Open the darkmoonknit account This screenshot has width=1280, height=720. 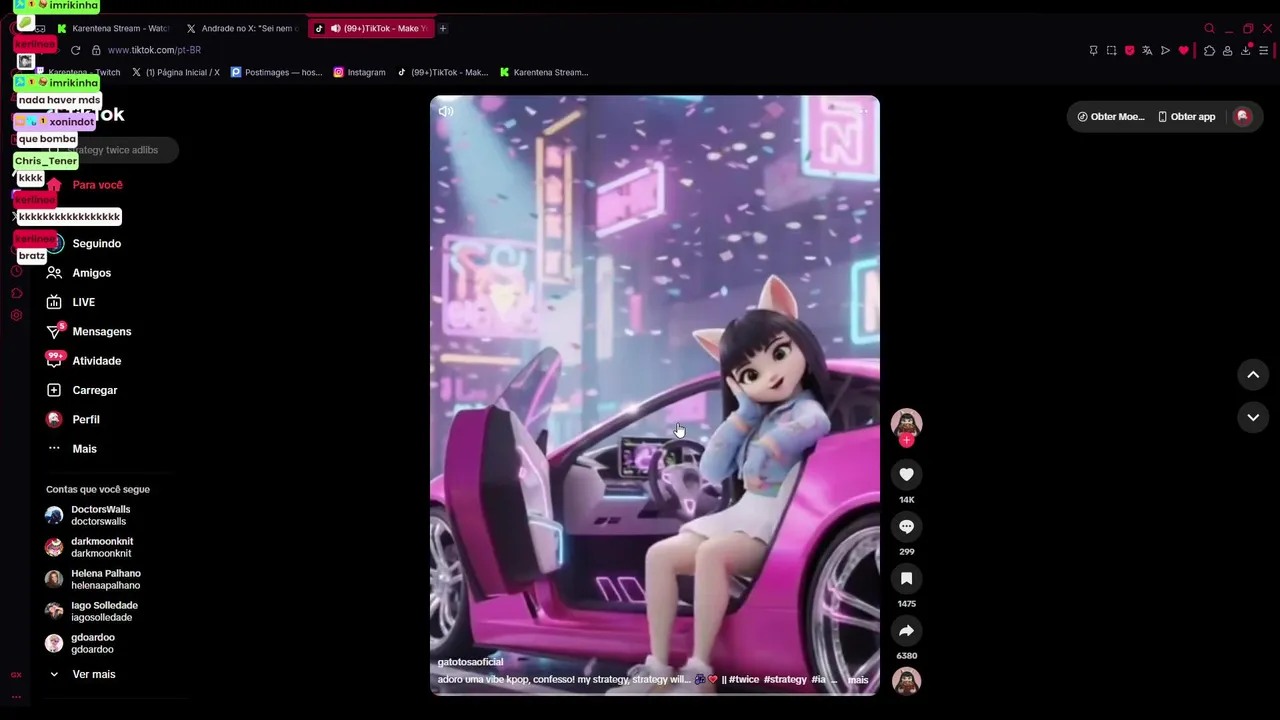tap(100, 547)
